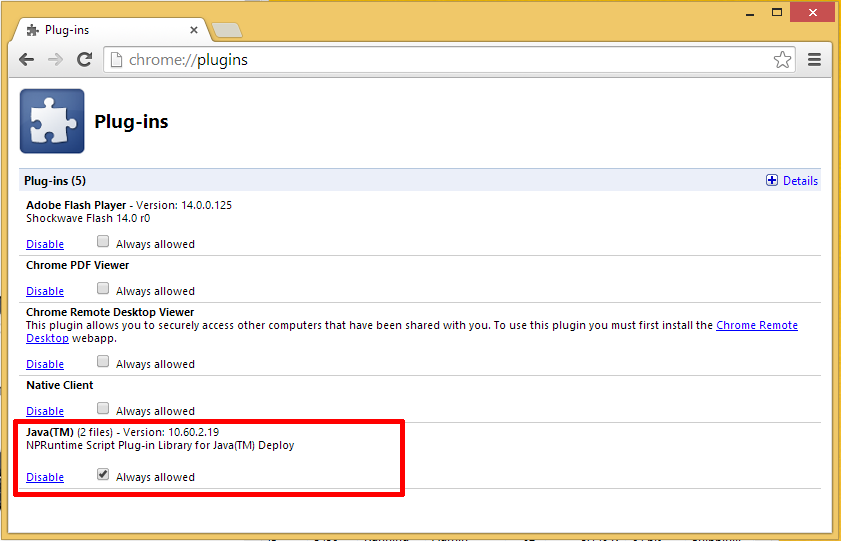841x541 pixels.
Task: Check Always allowed for Chrome Remote Desktop Viewer
Action: (x=103, y=361)
